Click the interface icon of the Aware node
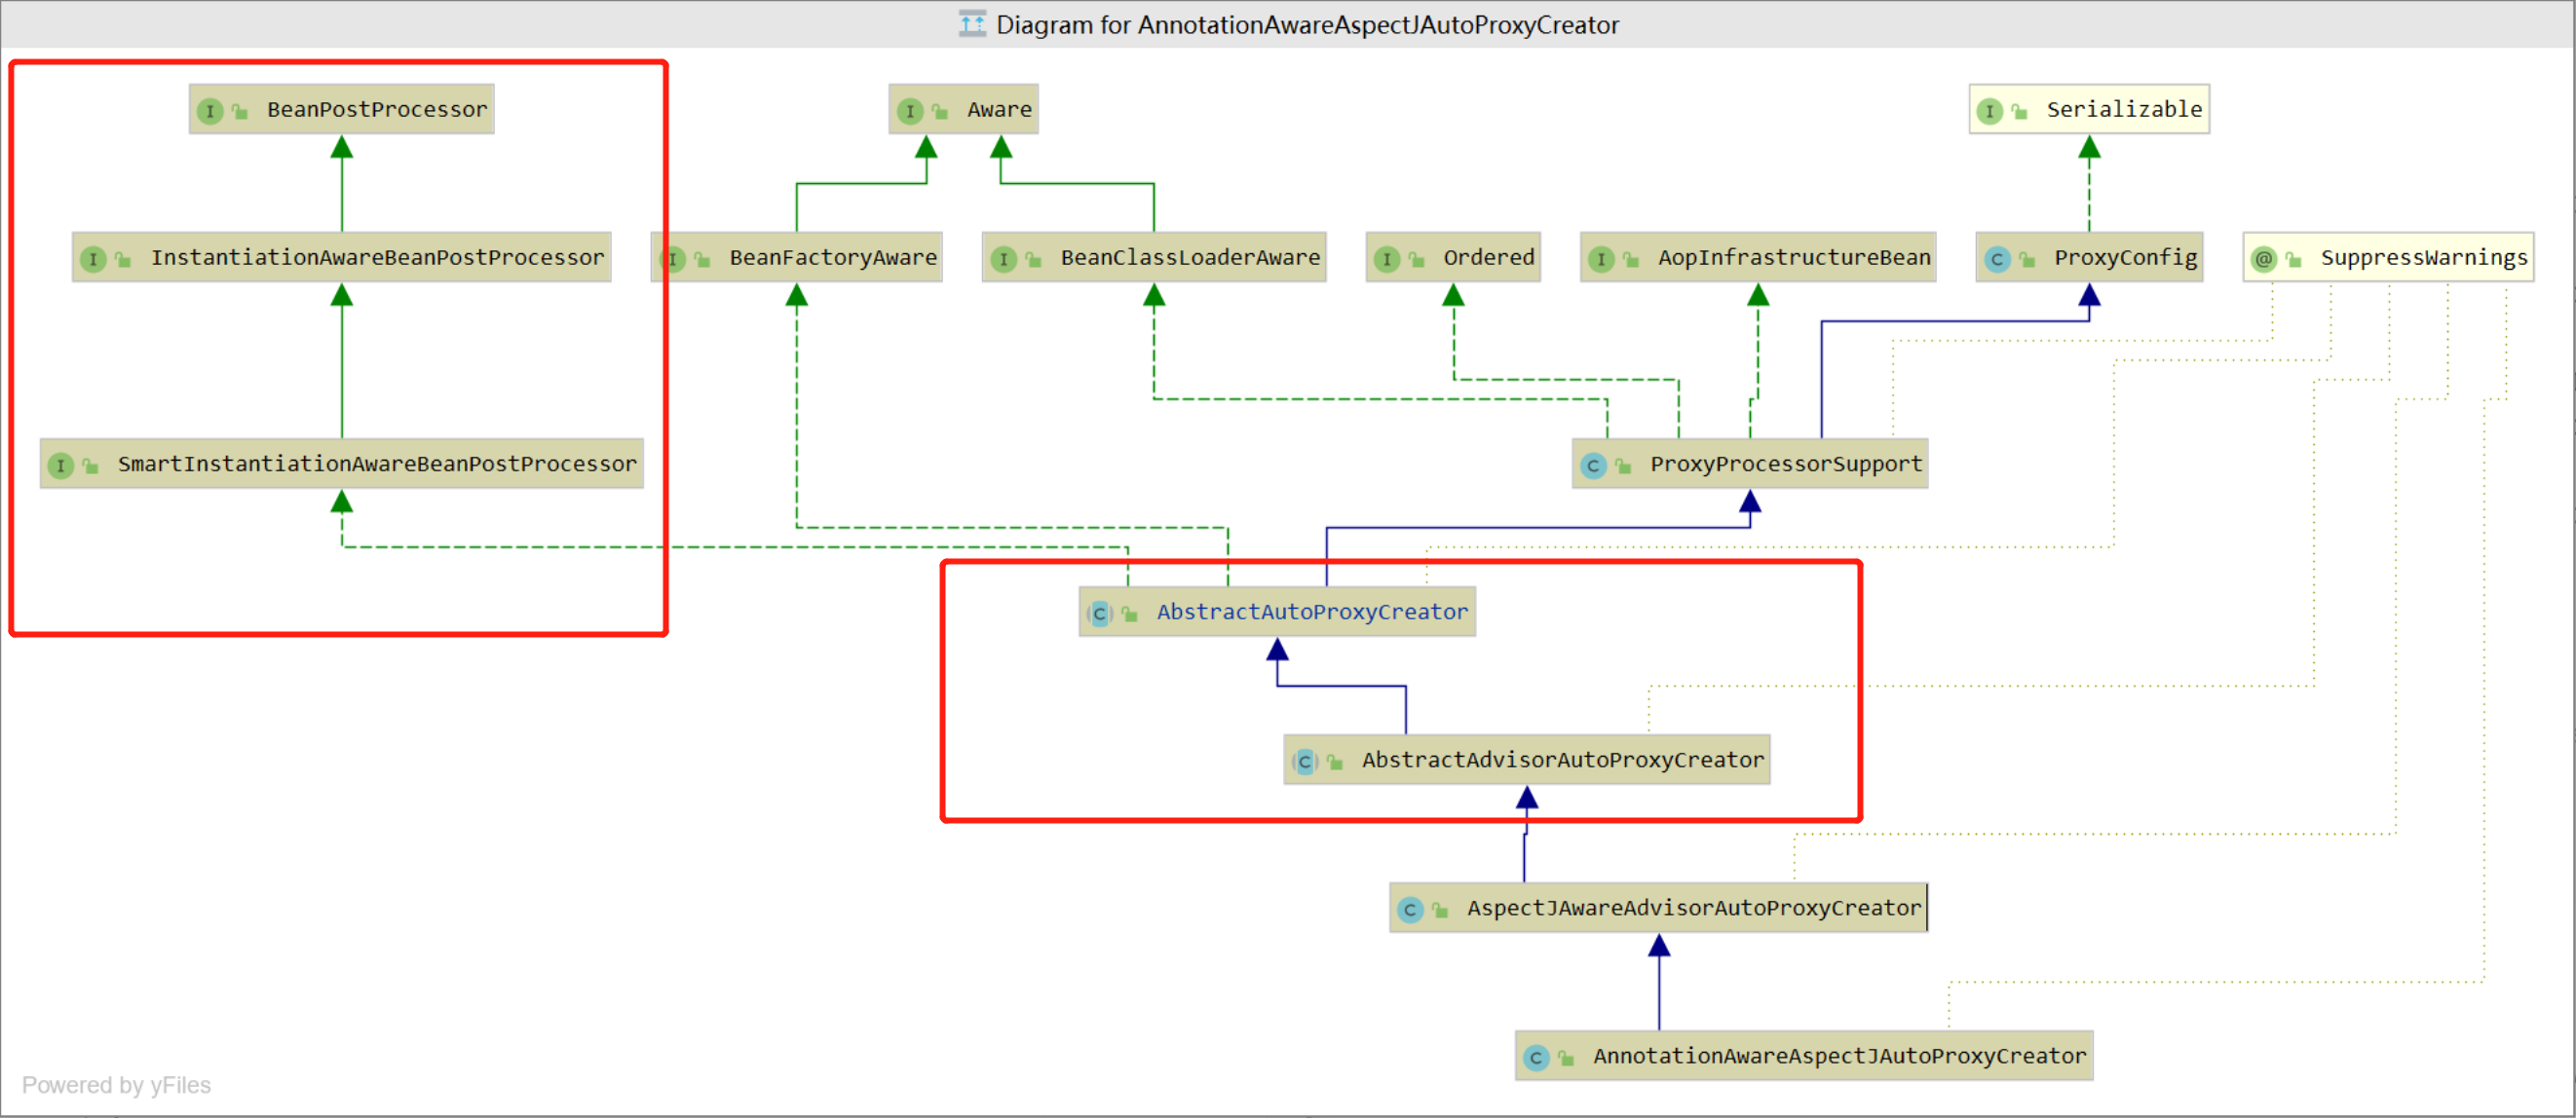2576x1118 pixels. (x=909, y=111)
